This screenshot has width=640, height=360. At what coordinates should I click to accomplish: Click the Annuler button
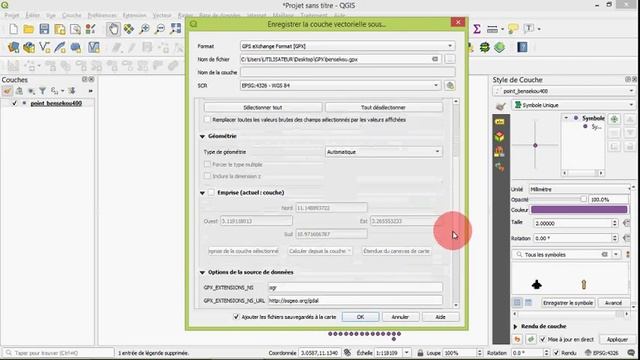(400, 317)
